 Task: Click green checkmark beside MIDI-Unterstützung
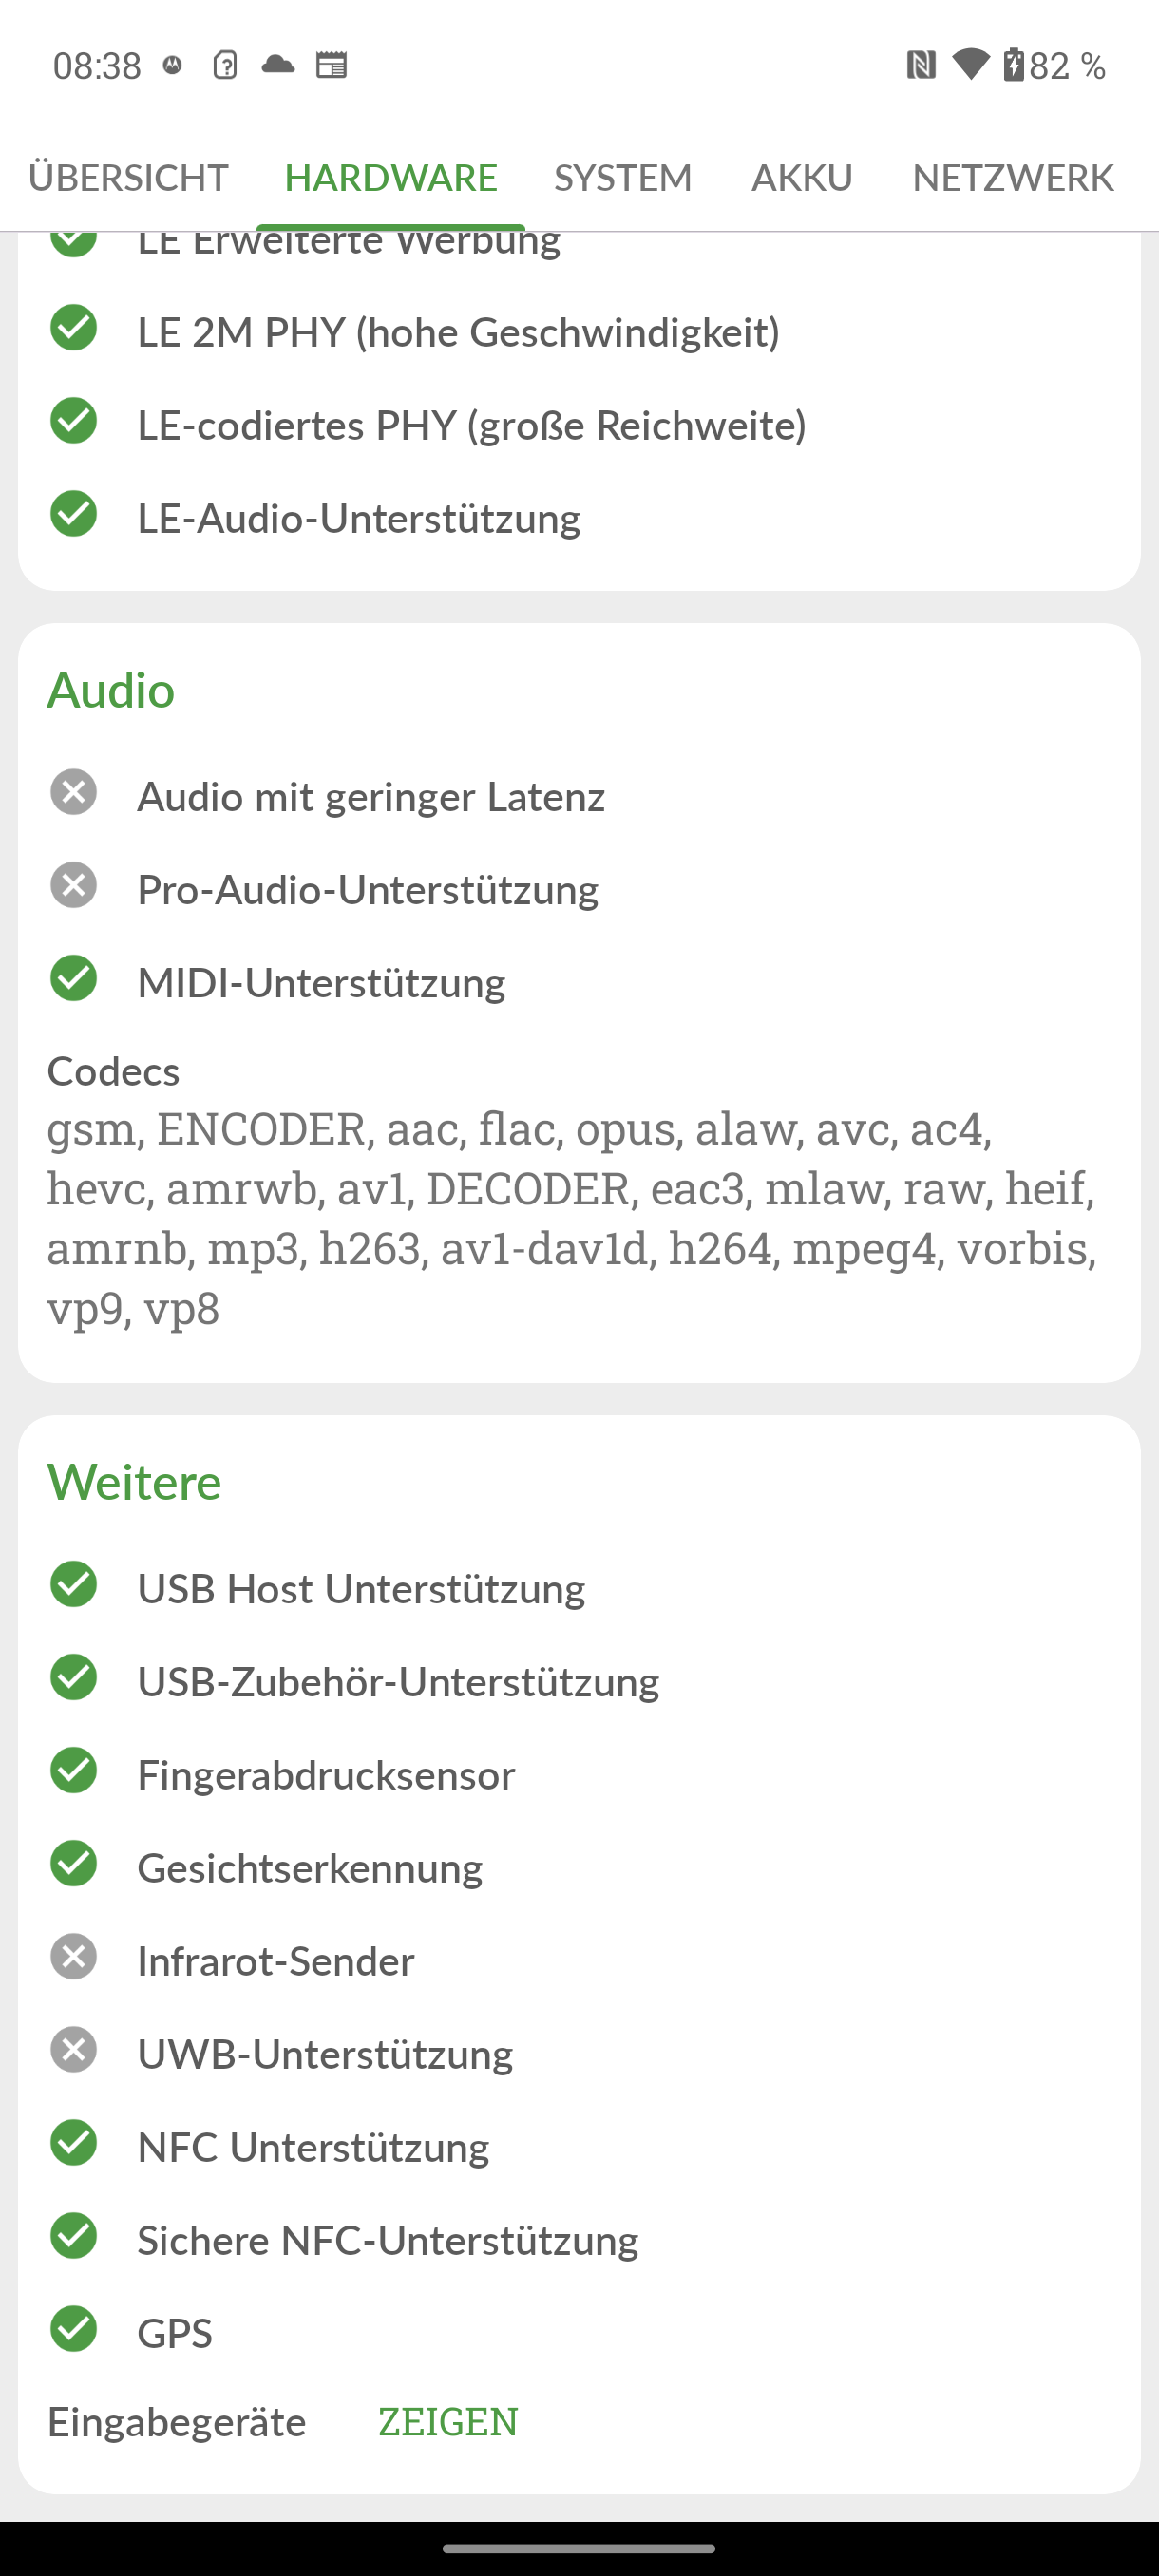point(74,978)
